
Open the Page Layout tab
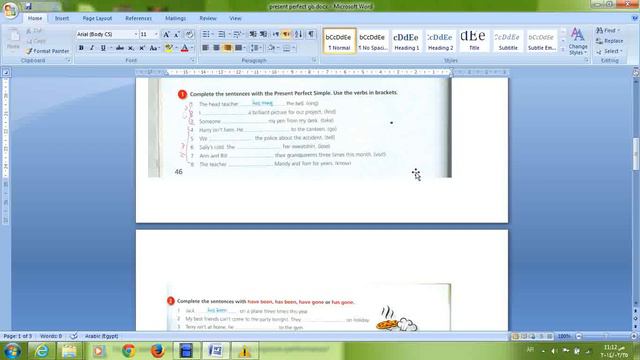(x=97, y=18)
